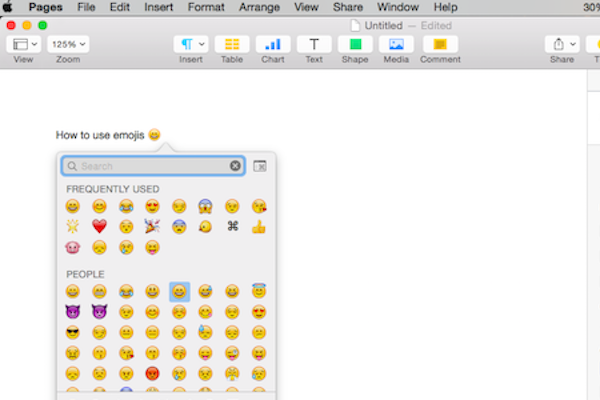Open the 125% Zoom dropdown
Viewport: 600px width, 400px height.
(68, 44)
